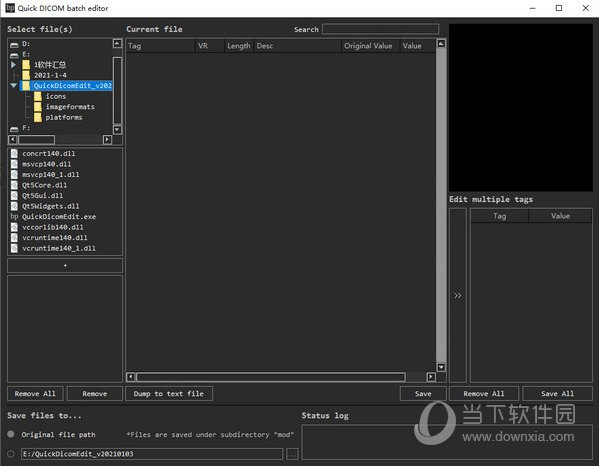Click the bp app icon in title bar

pyautogui.click(x=10, y=8)
